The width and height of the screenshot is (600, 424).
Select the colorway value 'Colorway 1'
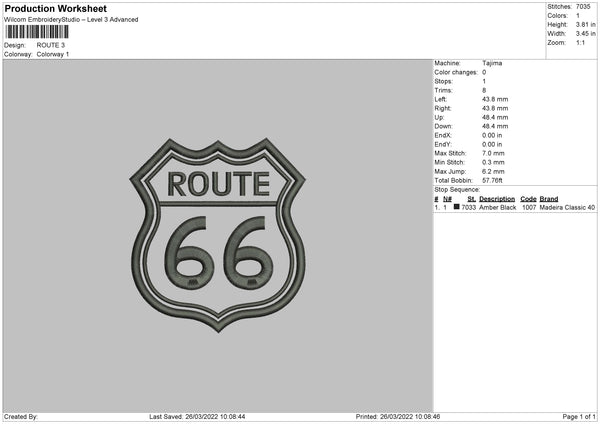point(53,54)
